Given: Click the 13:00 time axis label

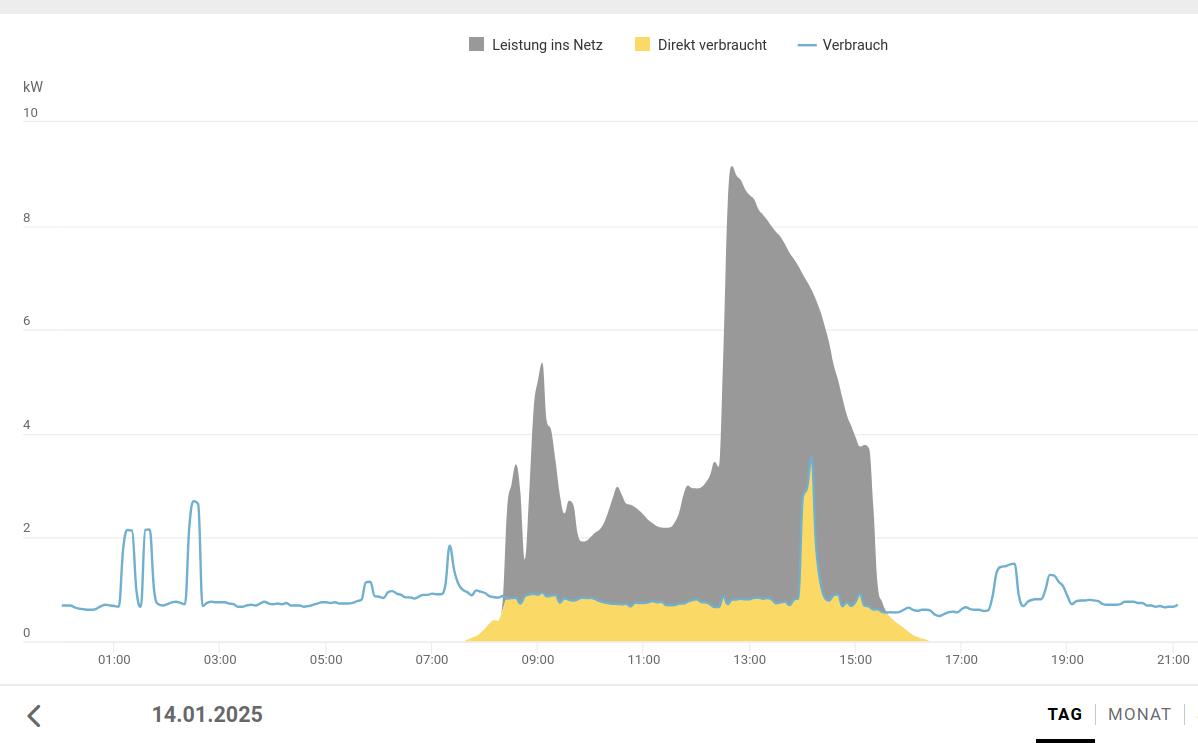Looking at the screenshot, I should coord(749,660).
